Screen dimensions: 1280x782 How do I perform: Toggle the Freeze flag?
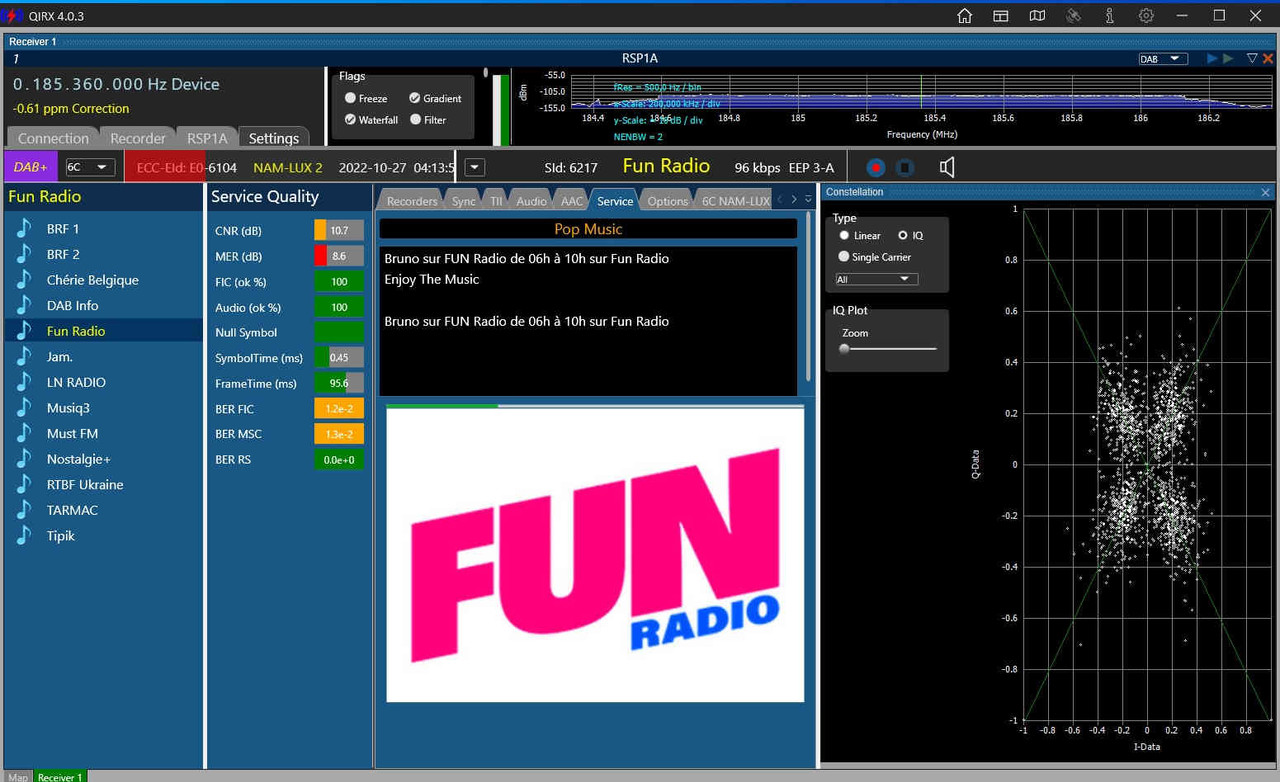pos(350,98)
